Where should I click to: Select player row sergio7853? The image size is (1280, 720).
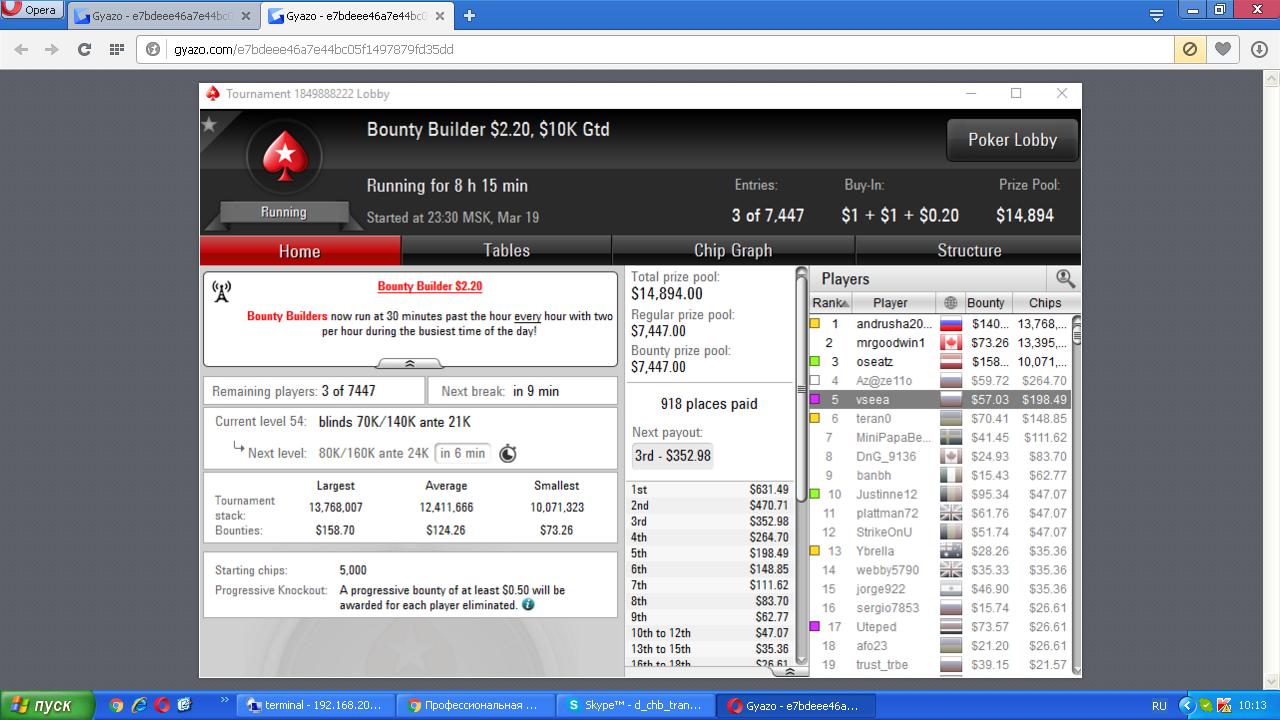tap(939, 608)
